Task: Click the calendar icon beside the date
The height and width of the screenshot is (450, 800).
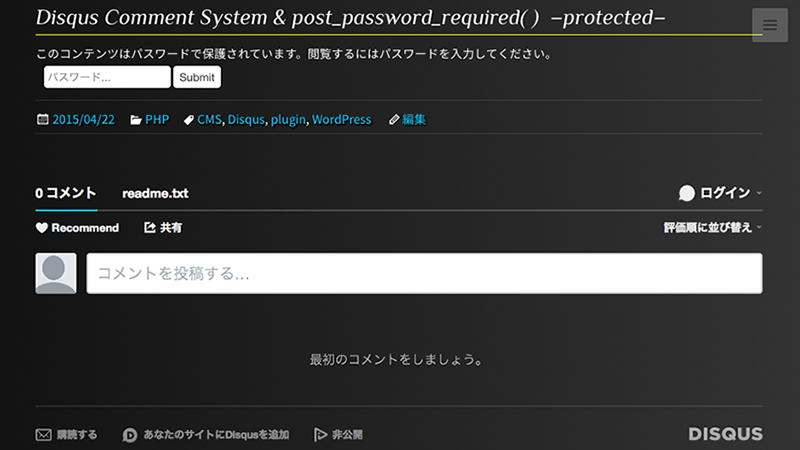Action: coord(43,119)
